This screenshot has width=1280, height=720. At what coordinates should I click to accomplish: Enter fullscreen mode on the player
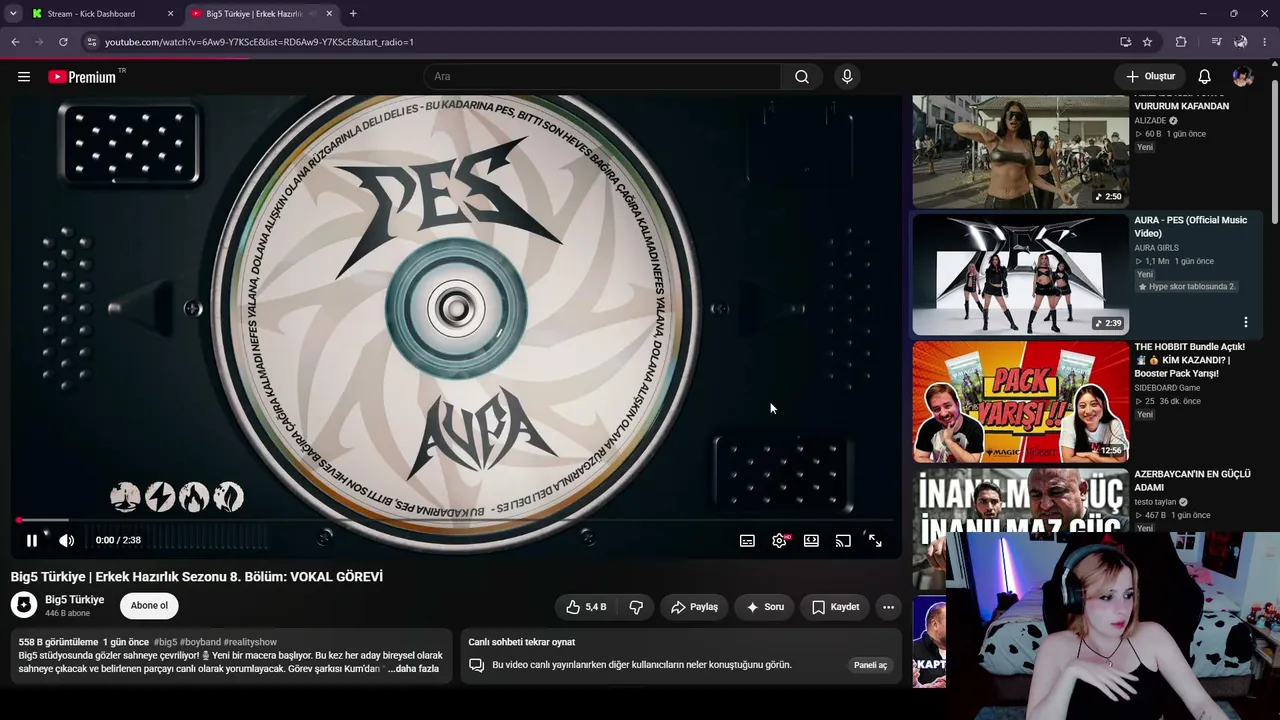(x=875, y=541)
